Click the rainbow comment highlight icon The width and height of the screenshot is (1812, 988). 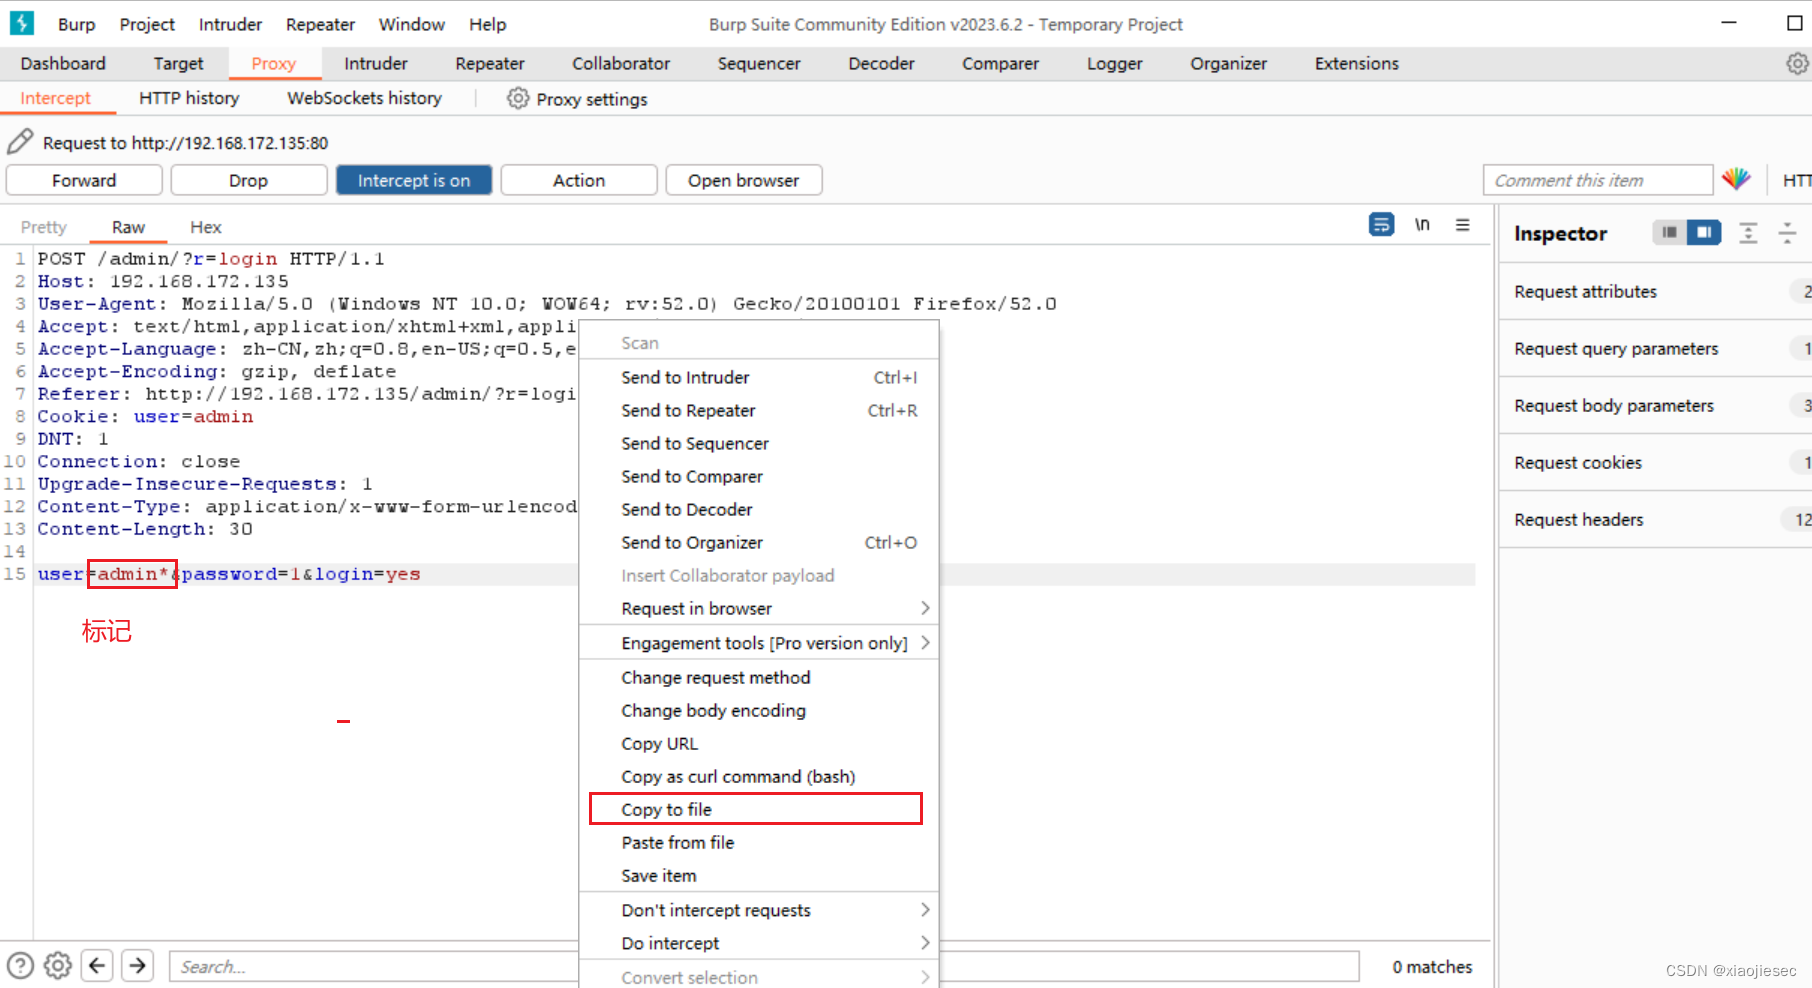click(1737, 179)
